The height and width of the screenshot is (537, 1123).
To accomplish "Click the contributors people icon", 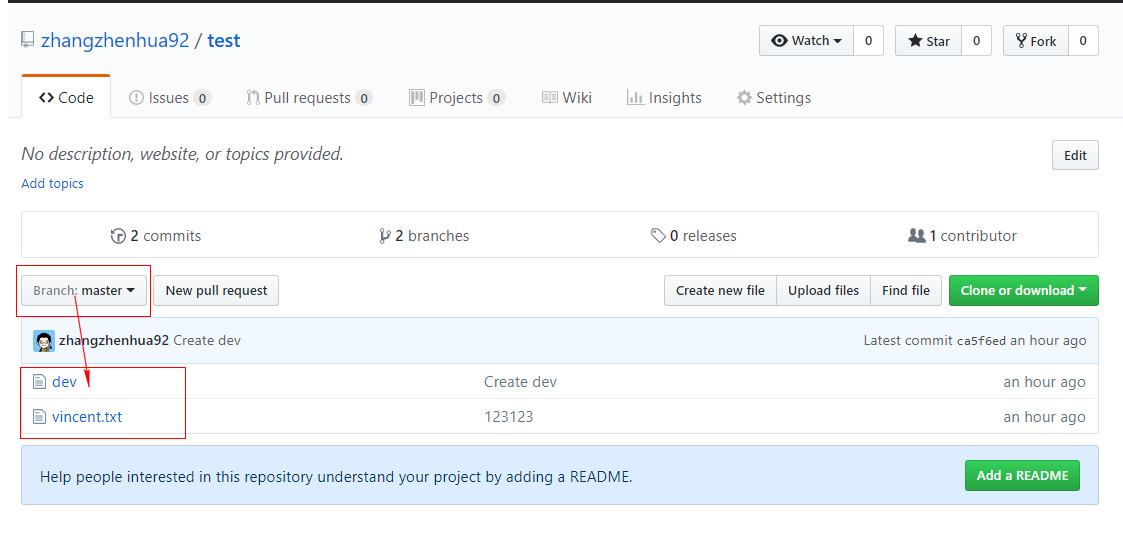I will click(x=916, y=236).
